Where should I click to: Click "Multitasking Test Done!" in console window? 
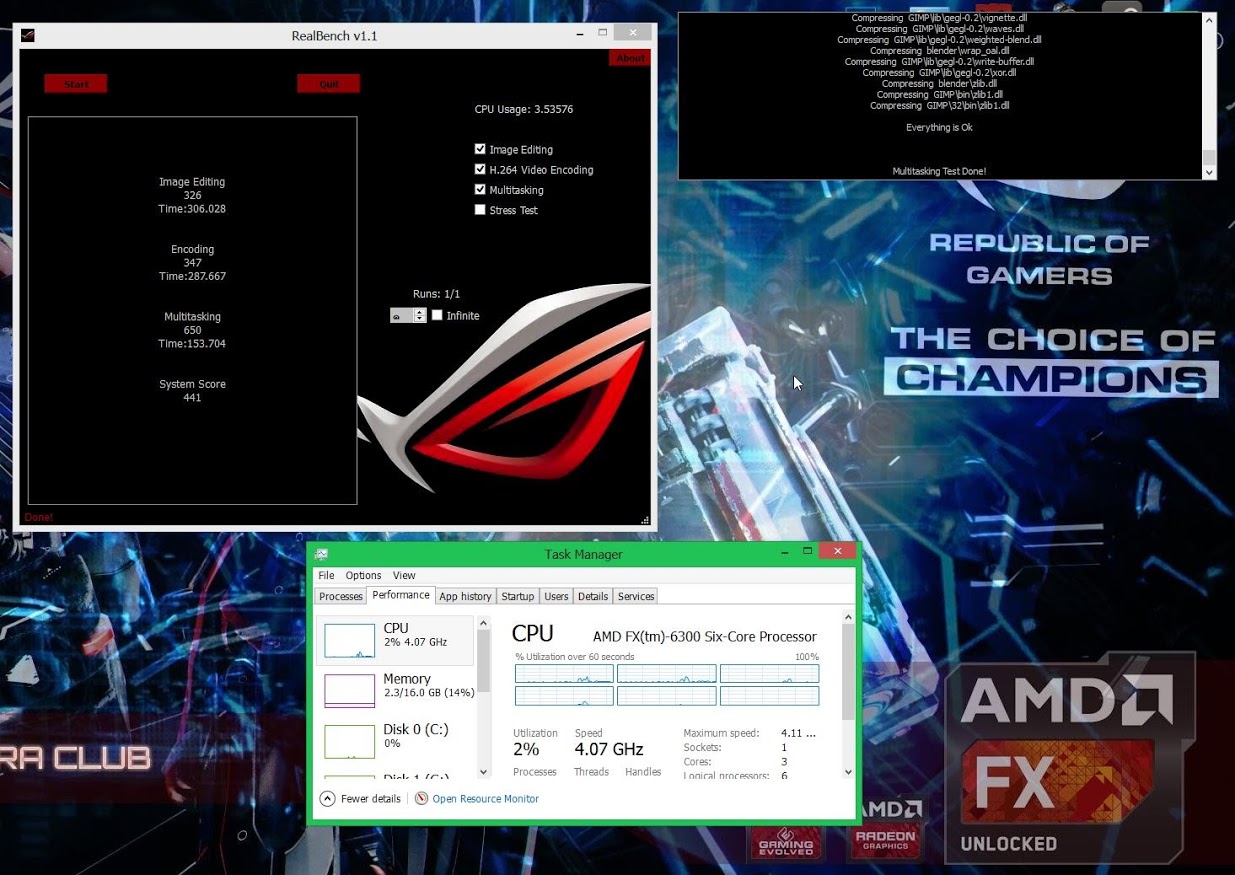[x=939, y=171]
